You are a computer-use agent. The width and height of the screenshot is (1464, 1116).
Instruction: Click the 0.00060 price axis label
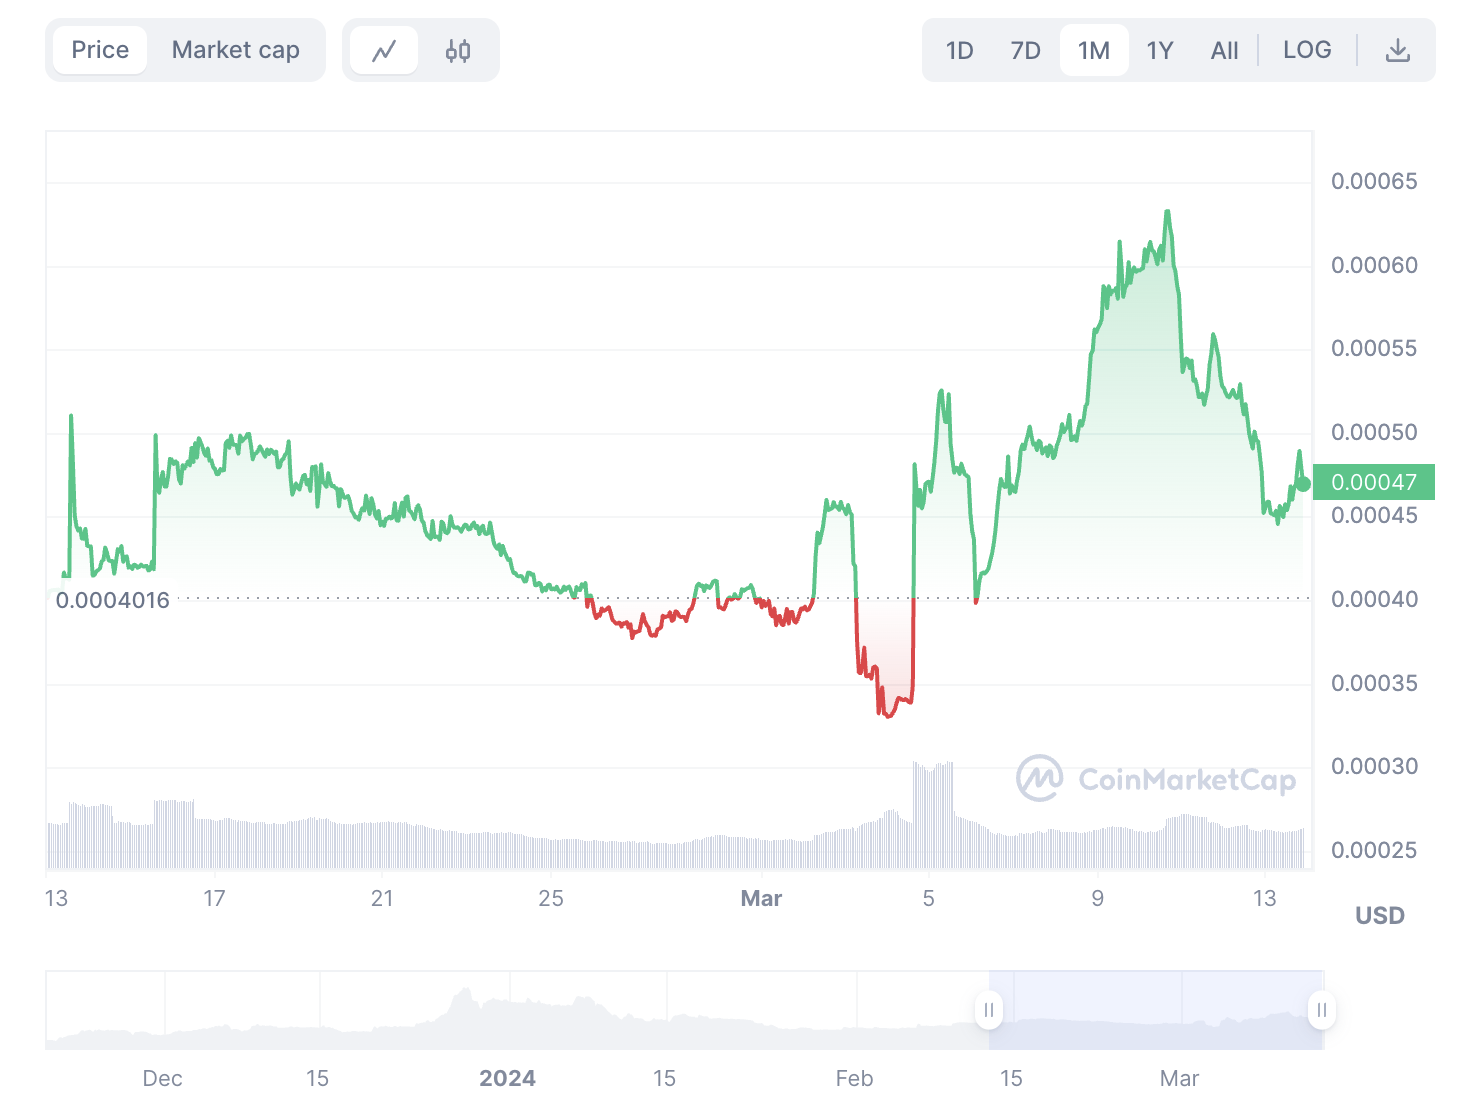click(x=1374, y=265)
